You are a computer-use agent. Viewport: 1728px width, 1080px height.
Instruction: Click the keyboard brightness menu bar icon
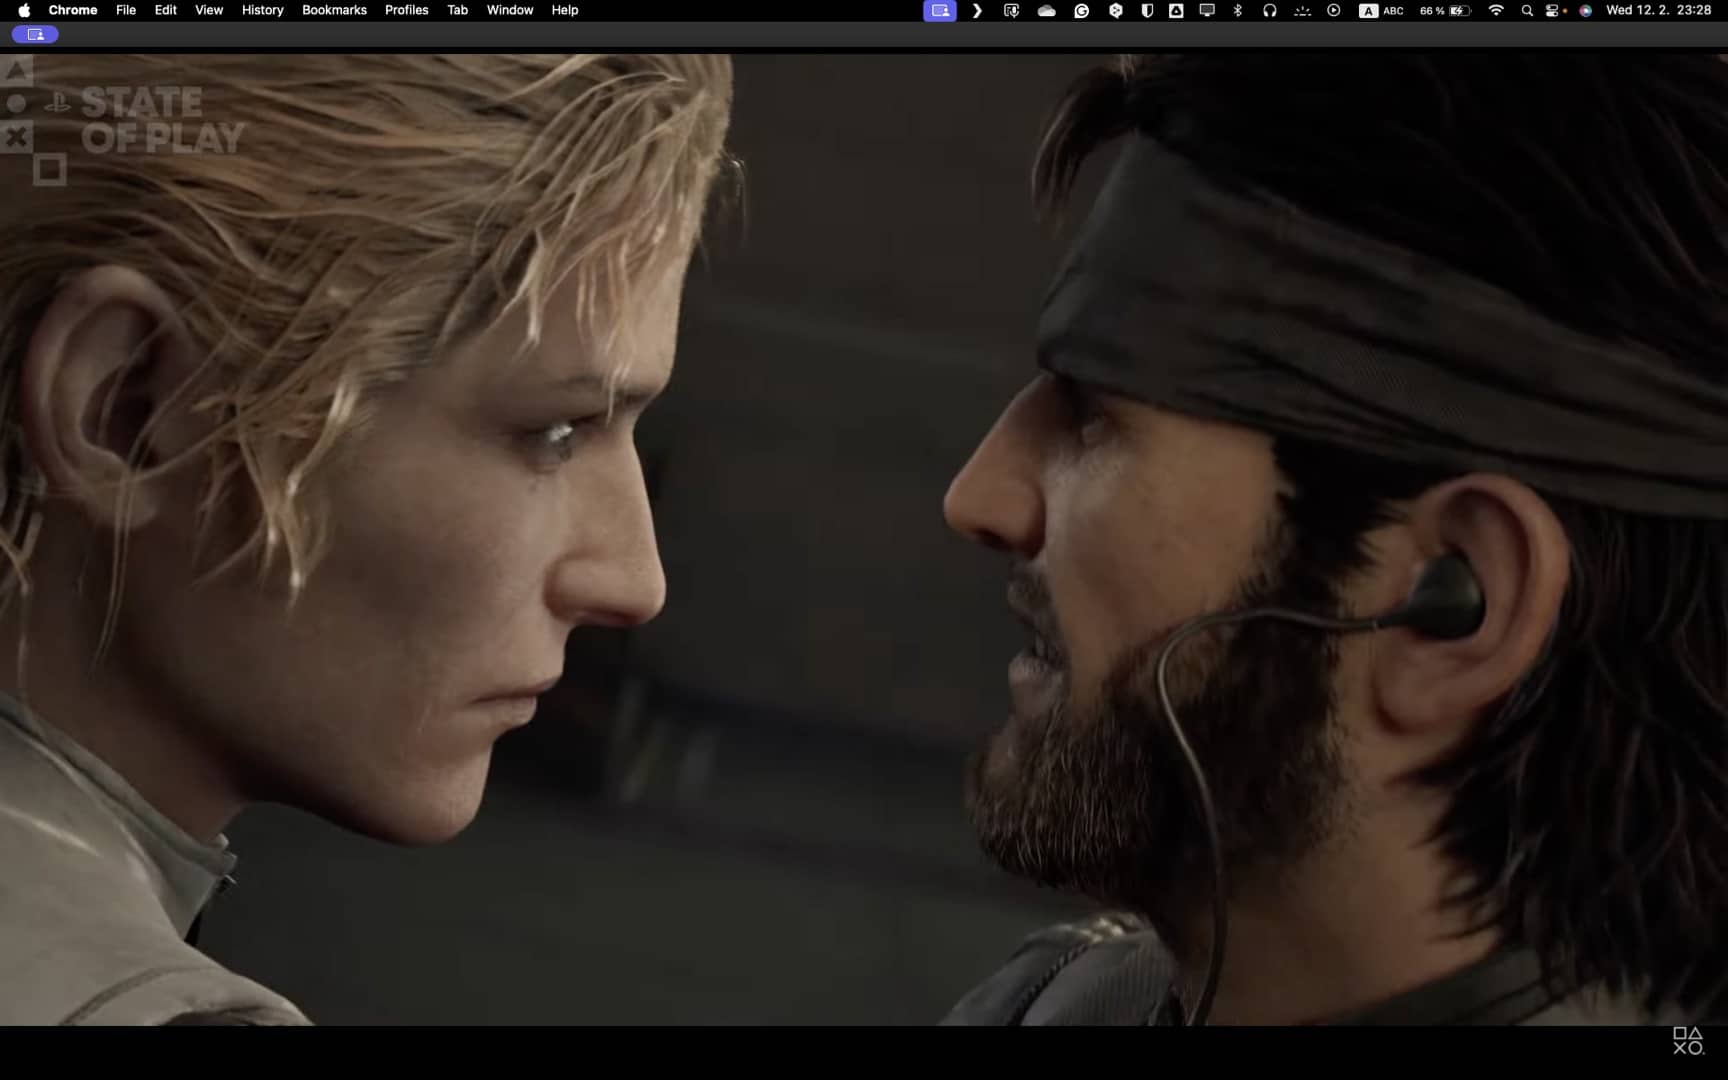point(1302,10)
